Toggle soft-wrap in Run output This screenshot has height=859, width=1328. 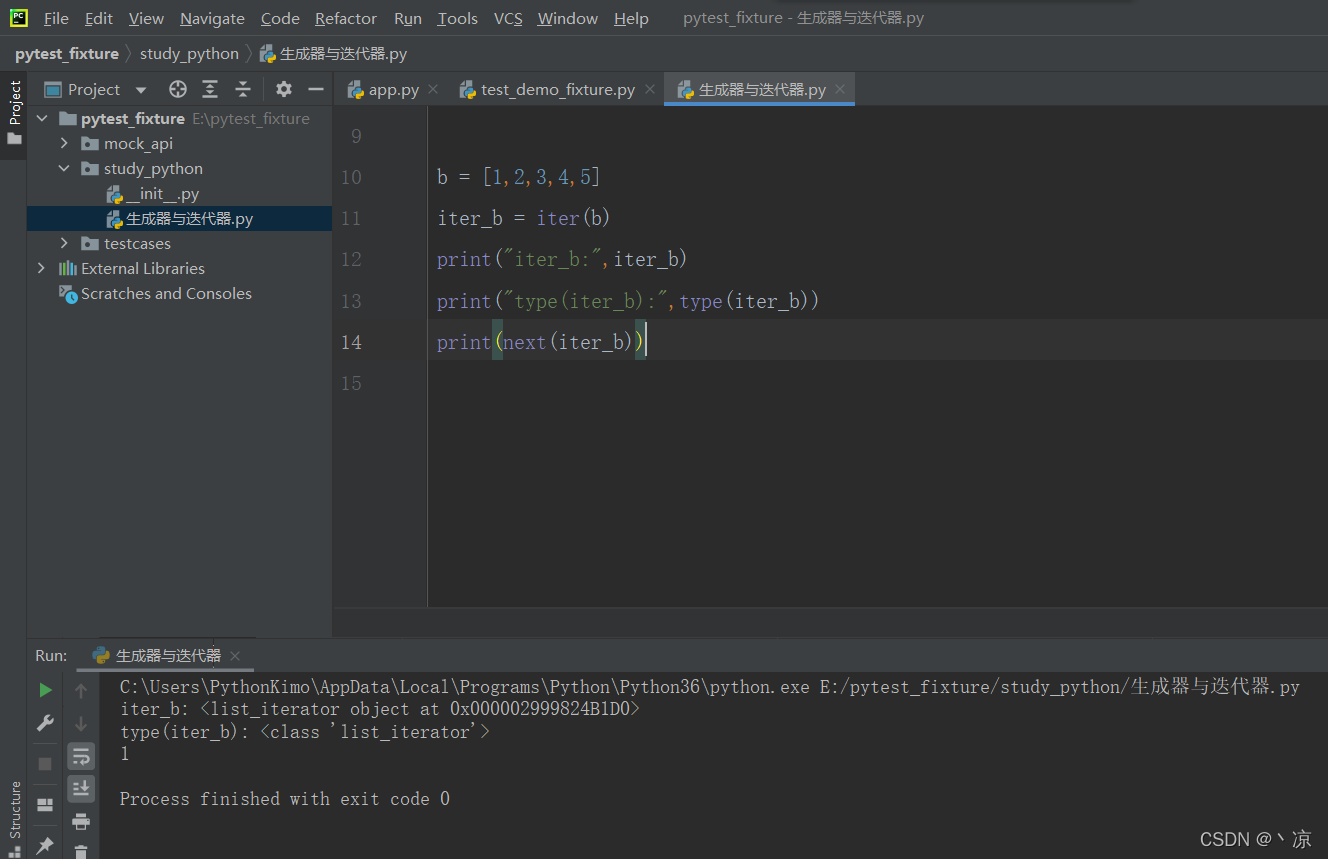pos(81,756)
